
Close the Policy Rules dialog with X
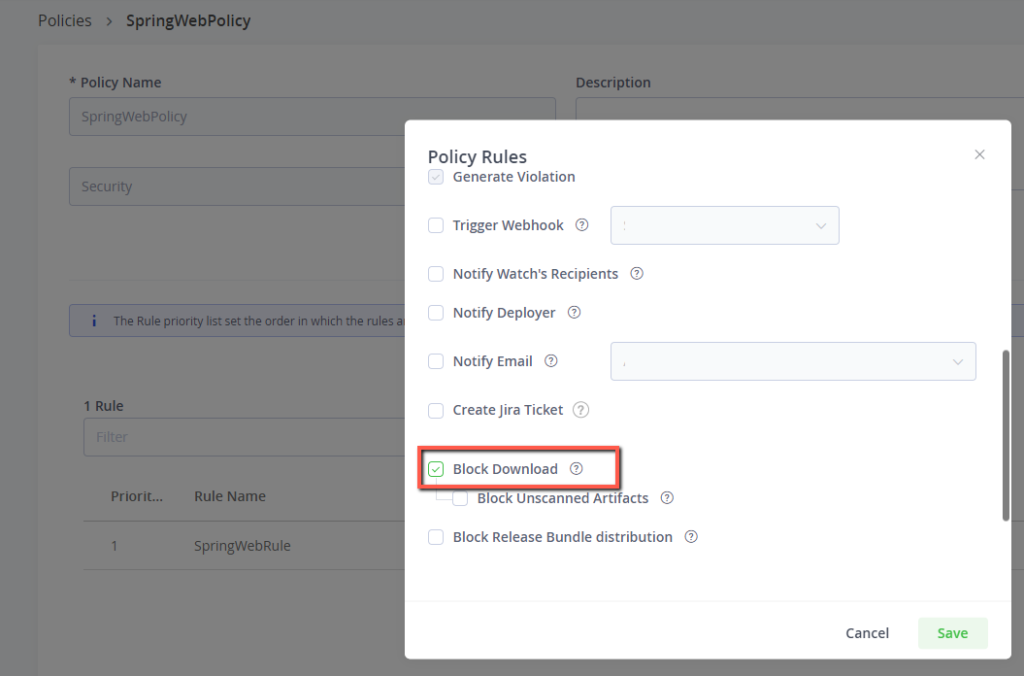(x=980, y=154)
